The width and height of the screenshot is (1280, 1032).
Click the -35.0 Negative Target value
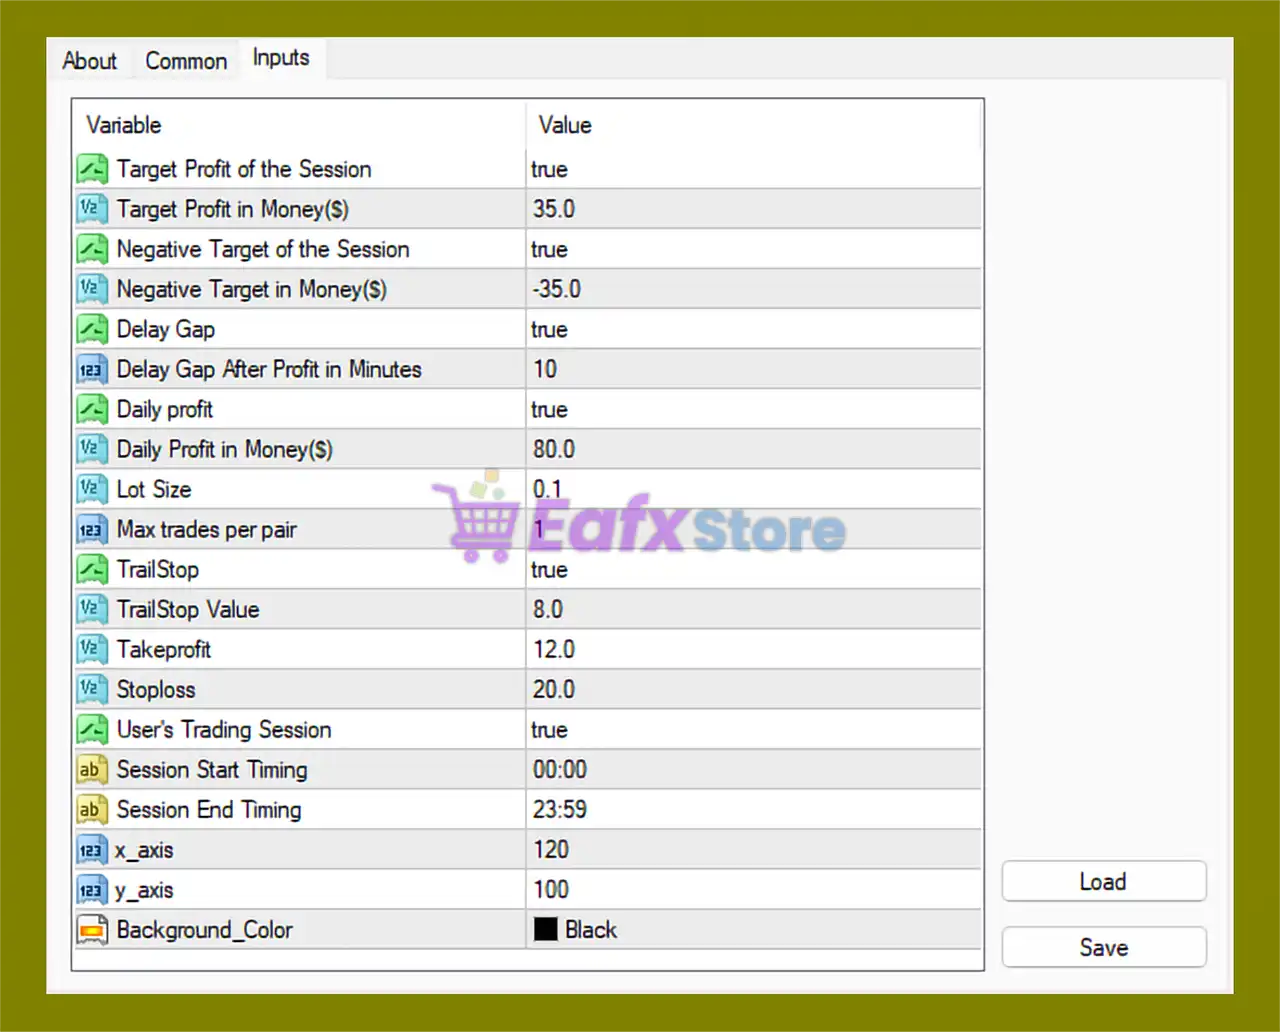pyautogui.click(x=557, y=289)
